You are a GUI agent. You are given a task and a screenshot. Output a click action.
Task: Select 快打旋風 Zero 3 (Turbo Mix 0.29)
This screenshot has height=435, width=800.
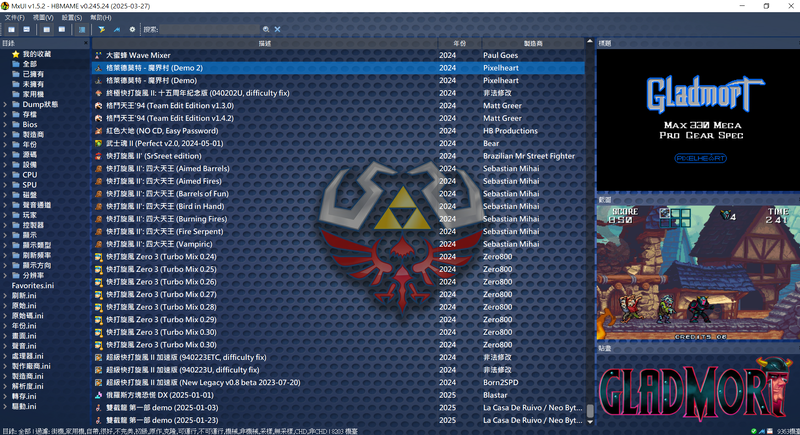[x=338, y=320]
